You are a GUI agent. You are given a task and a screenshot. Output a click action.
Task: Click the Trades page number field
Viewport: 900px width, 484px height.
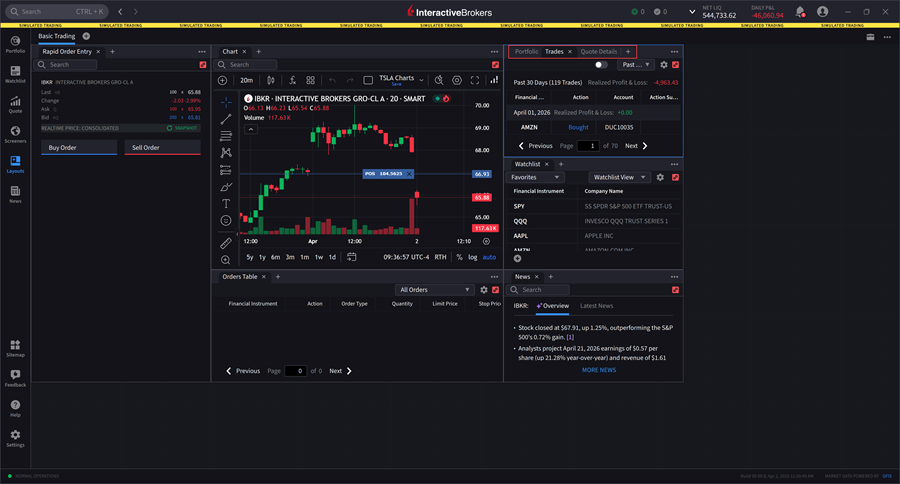point(588,146)
